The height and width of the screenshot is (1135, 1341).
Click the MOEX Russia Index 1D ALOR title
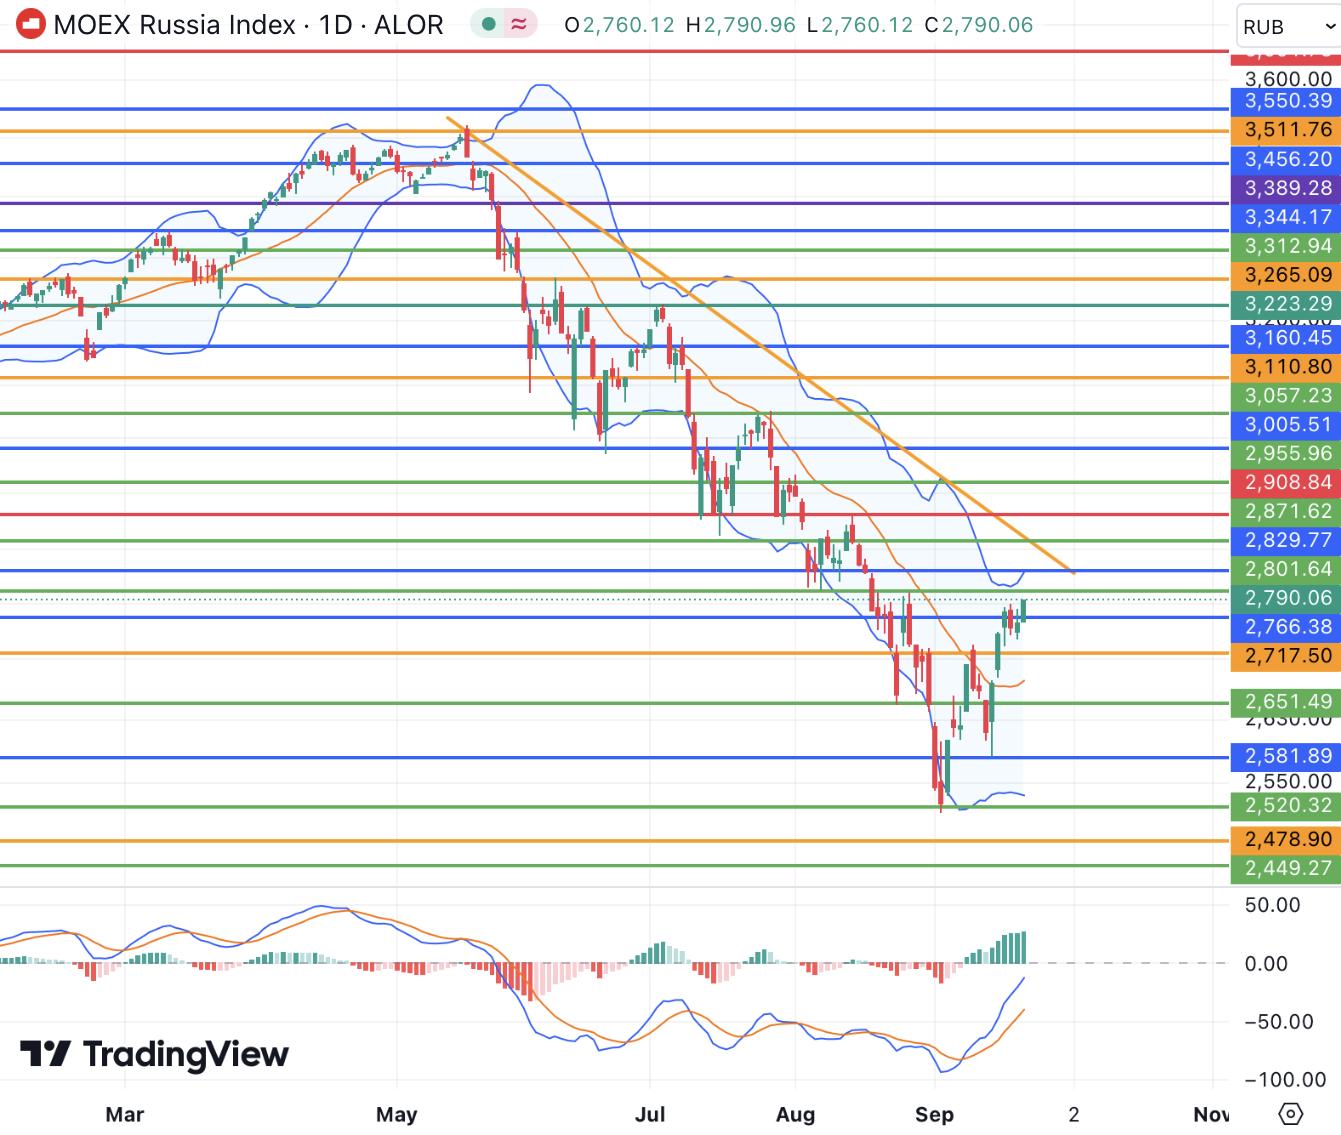[248, 24]
